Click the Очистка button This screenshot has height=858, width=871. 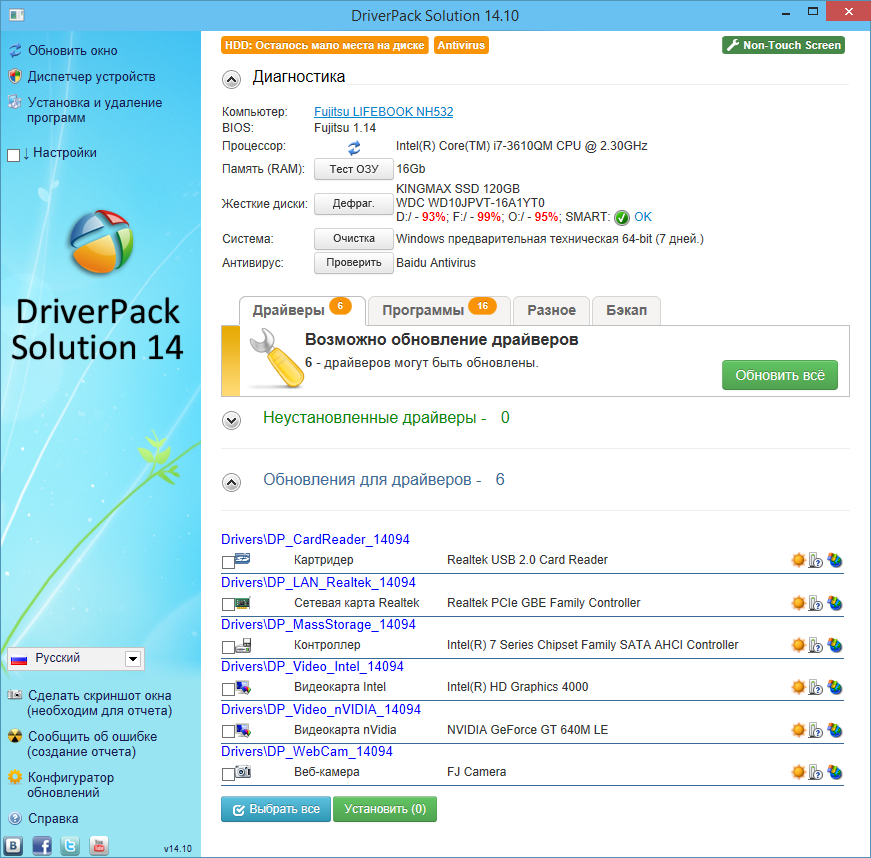coord(354,239)
